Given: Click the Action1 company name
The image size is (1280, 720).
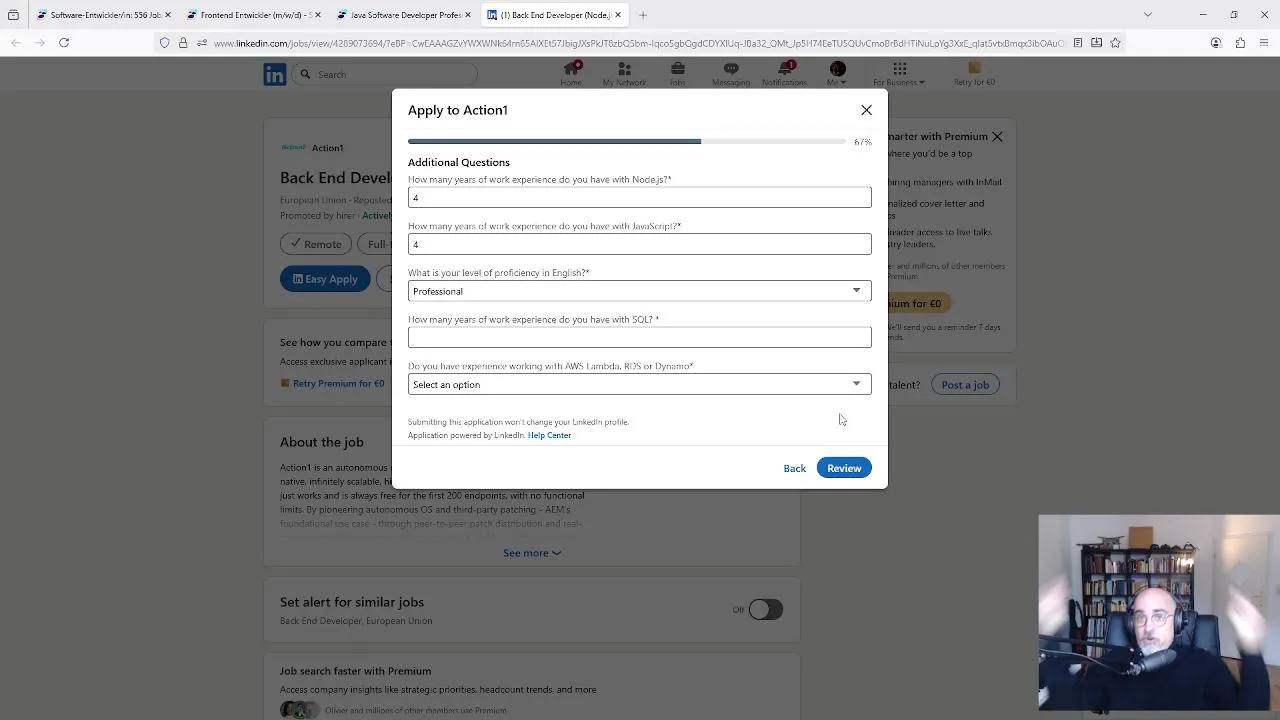Looking at the screenshot, I should click(327, 148).
